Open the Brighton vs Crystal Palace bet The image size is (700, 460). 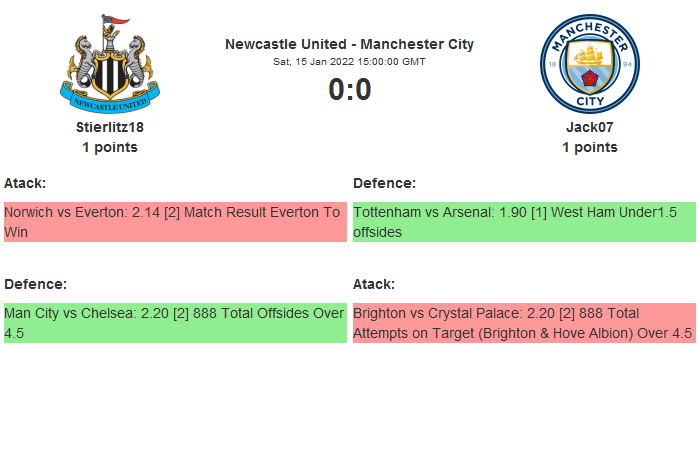[x=524, y=323]
